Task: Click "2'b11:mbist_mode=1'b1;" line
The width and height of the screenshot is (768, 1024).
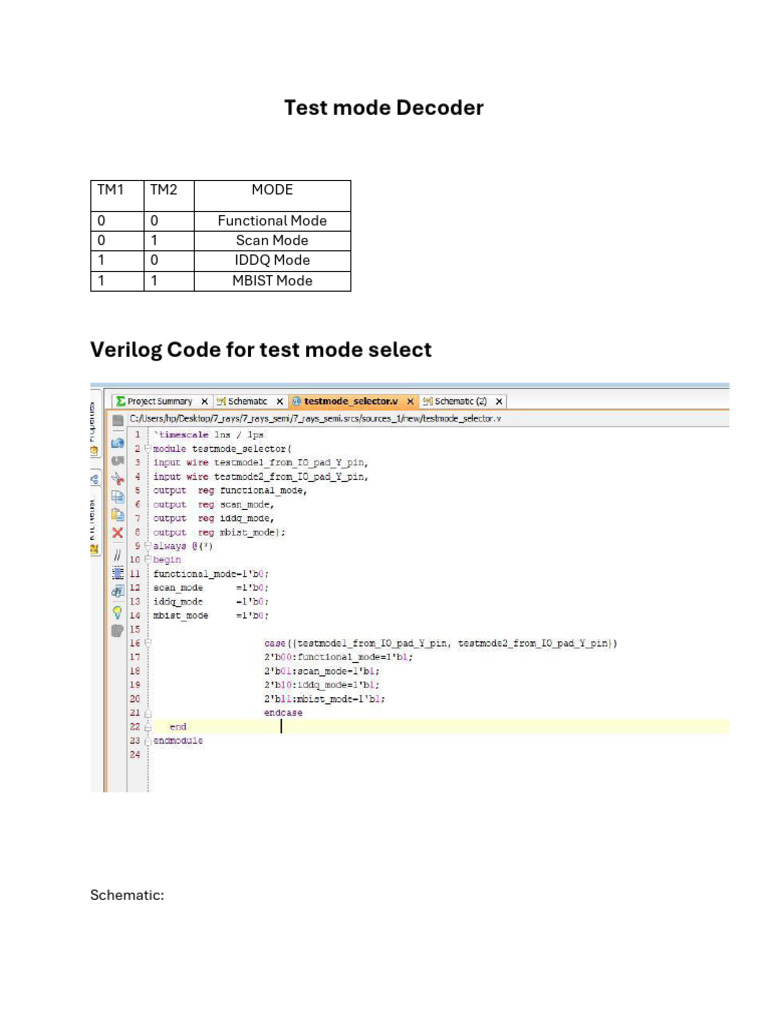Action: click(325, 699)
